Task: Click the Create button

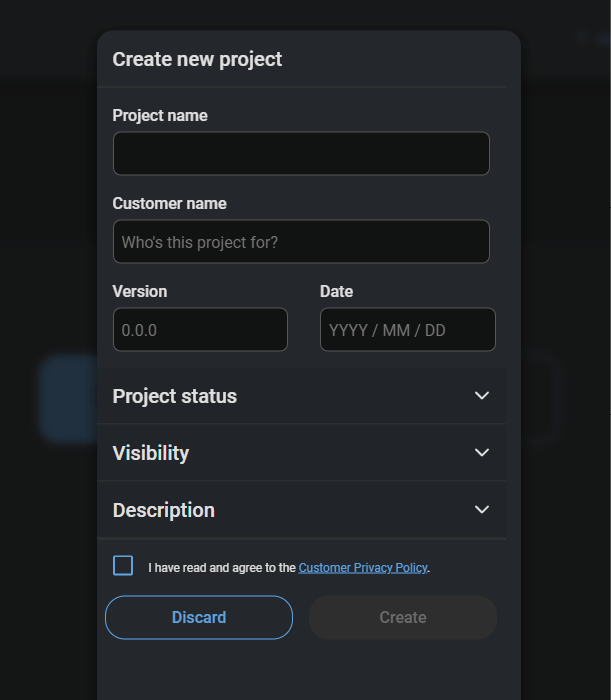Action: pyautogui.click(x=403, y=618)
